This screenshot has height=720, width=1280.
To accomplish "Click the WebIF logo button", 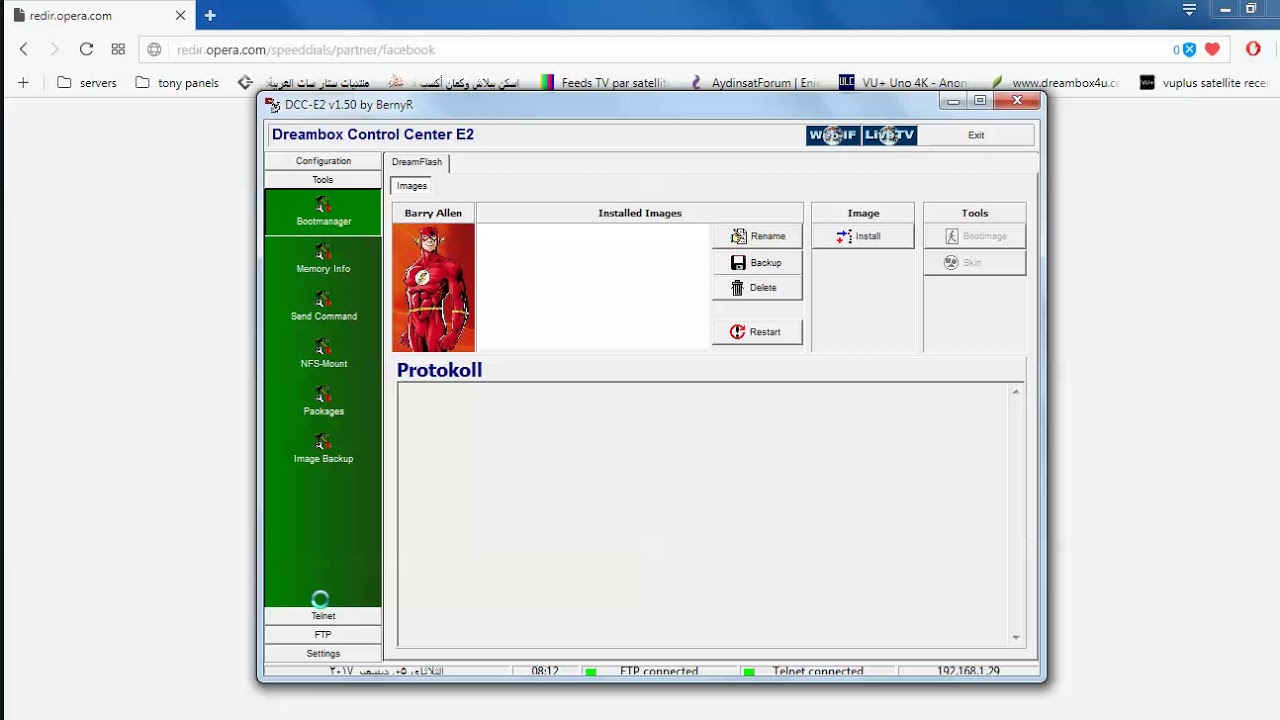I will point(833,135).
